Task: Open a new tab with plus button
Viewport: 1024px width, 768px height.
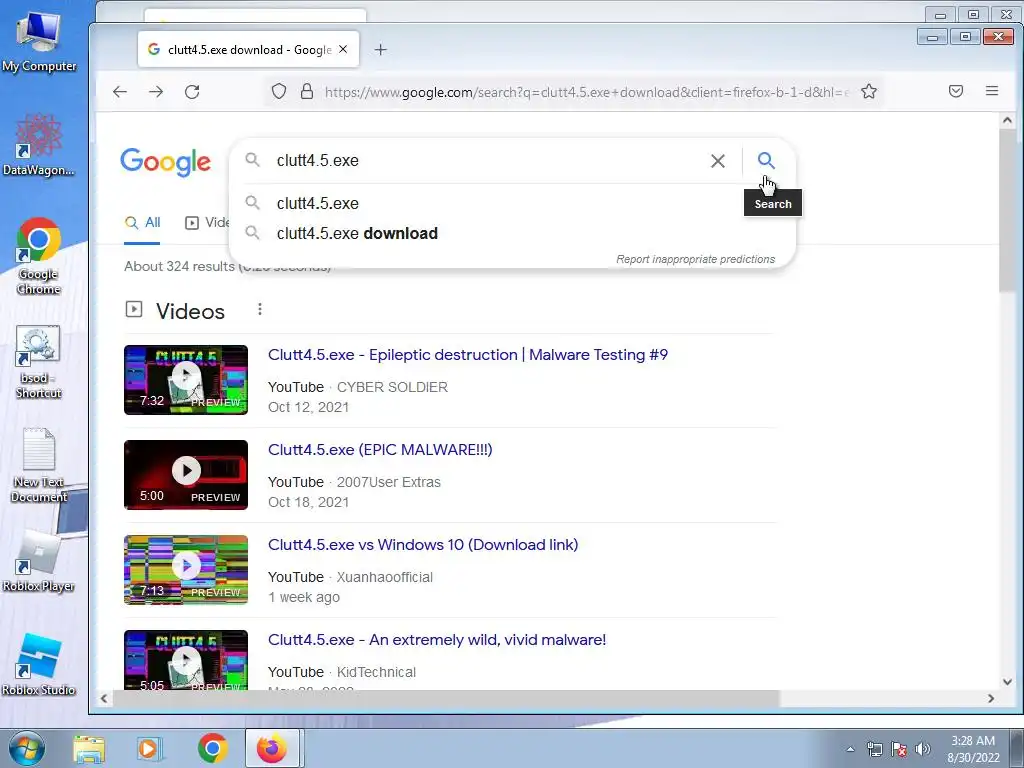Action: [381, 50]
